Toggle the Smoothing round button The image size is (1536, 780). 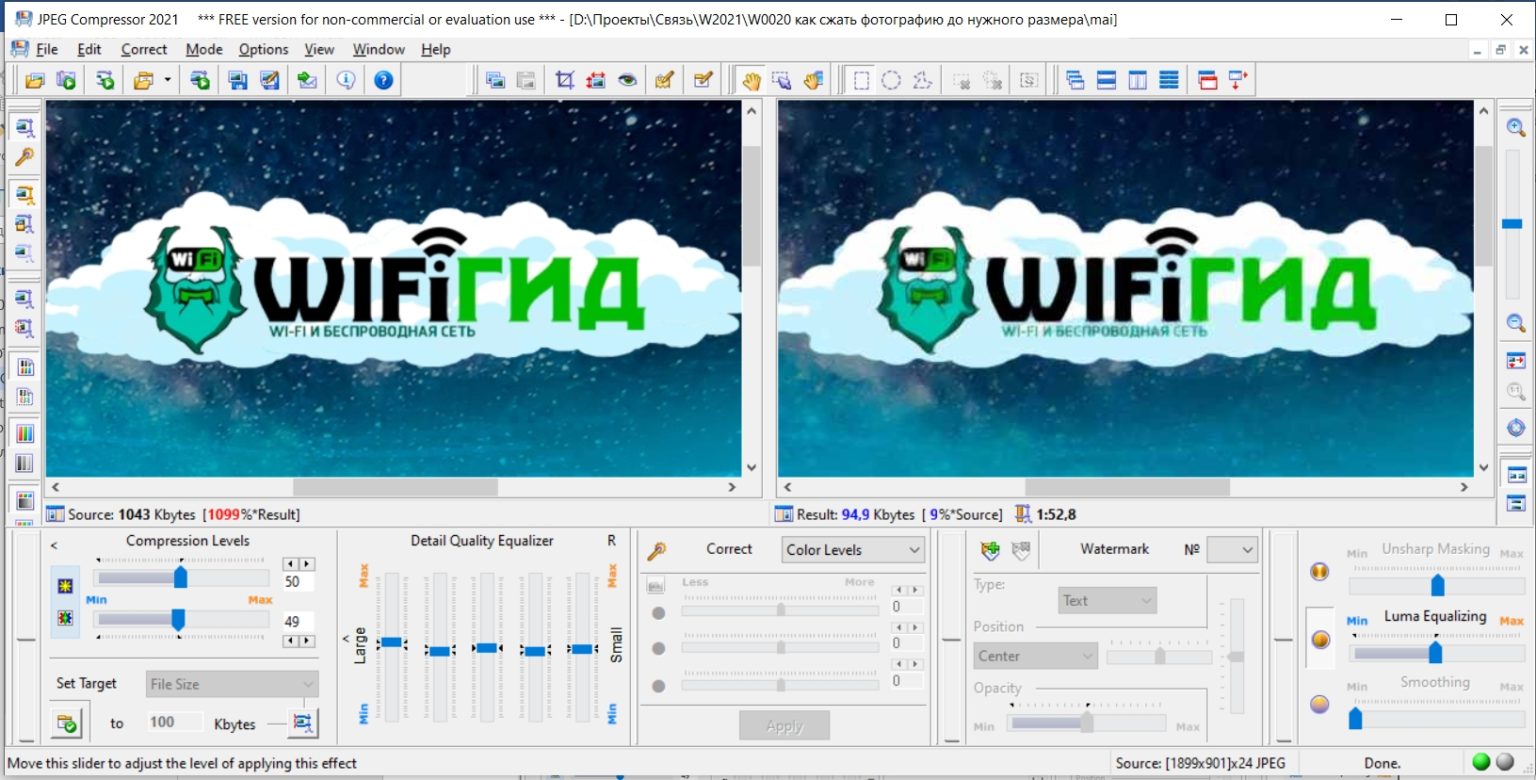(x=1319, y=704)
